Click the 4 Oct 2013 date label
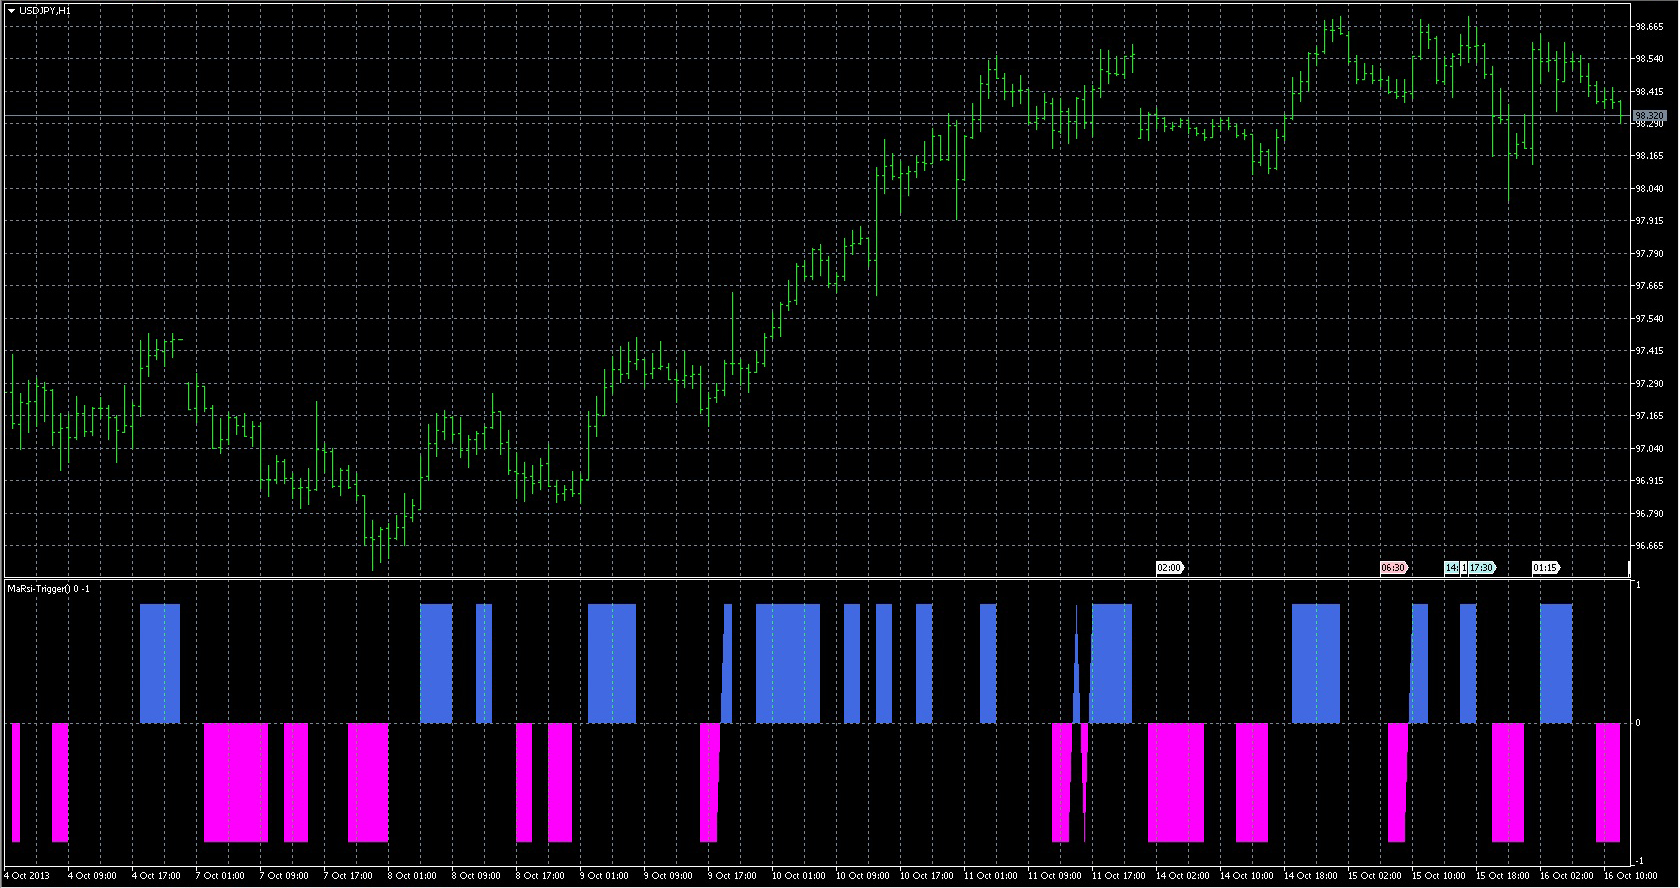The image size is (1680, 888). (27, 876)
